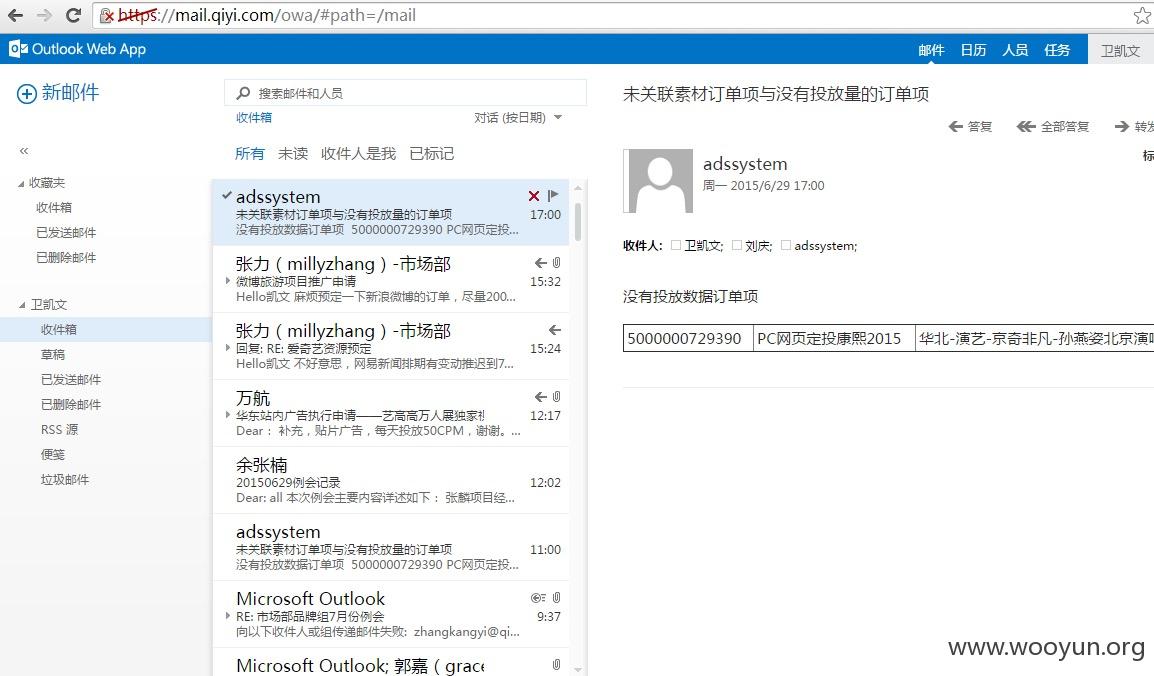The height and width of the screenshot is (676, 1154).
Task: Select the 未读 unread filter tab
Action: click(293, 153)
